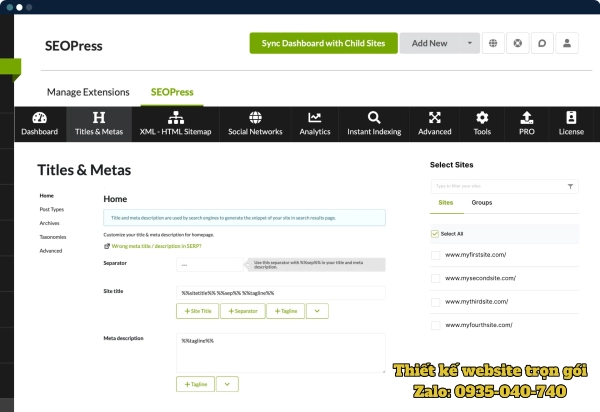Open Home settings in side menu
600x412 pixels.
(x=47, y=196)
